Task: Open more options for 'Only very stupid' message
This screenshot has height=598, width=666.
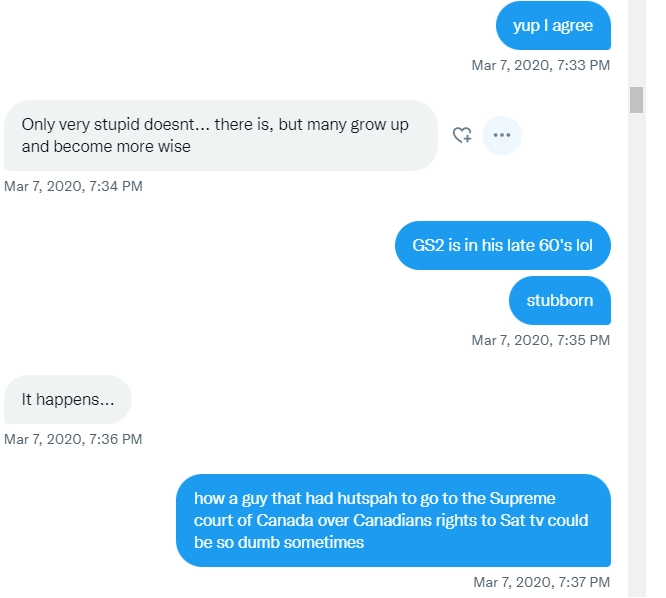Action: 502,135
